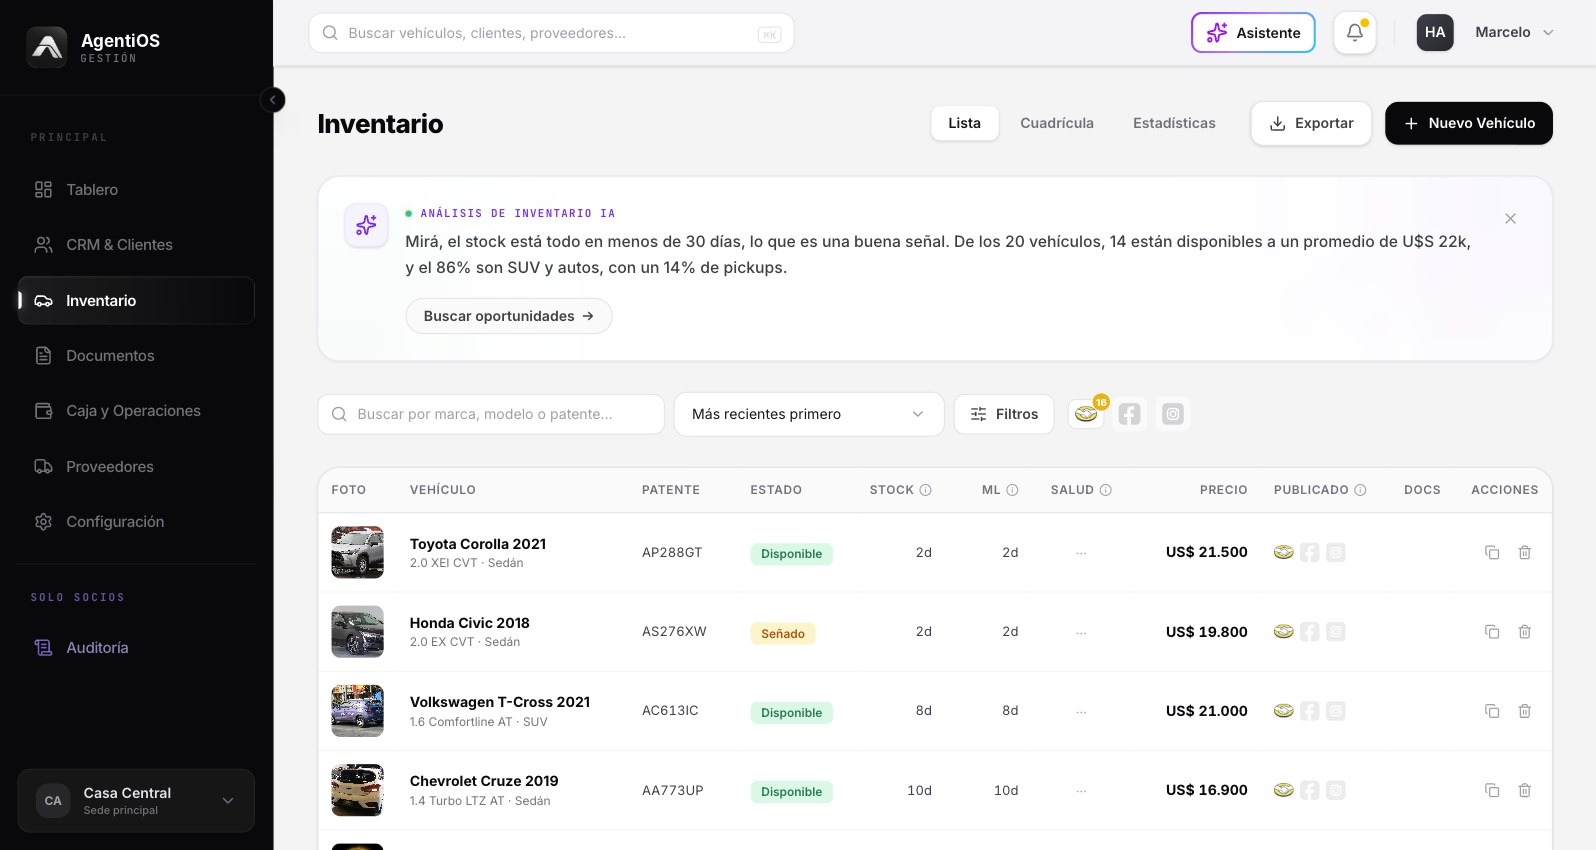Viewport: 1596px width, 850px height.
Task: Click the Publicado column info icon
Action: (1360, 490)
